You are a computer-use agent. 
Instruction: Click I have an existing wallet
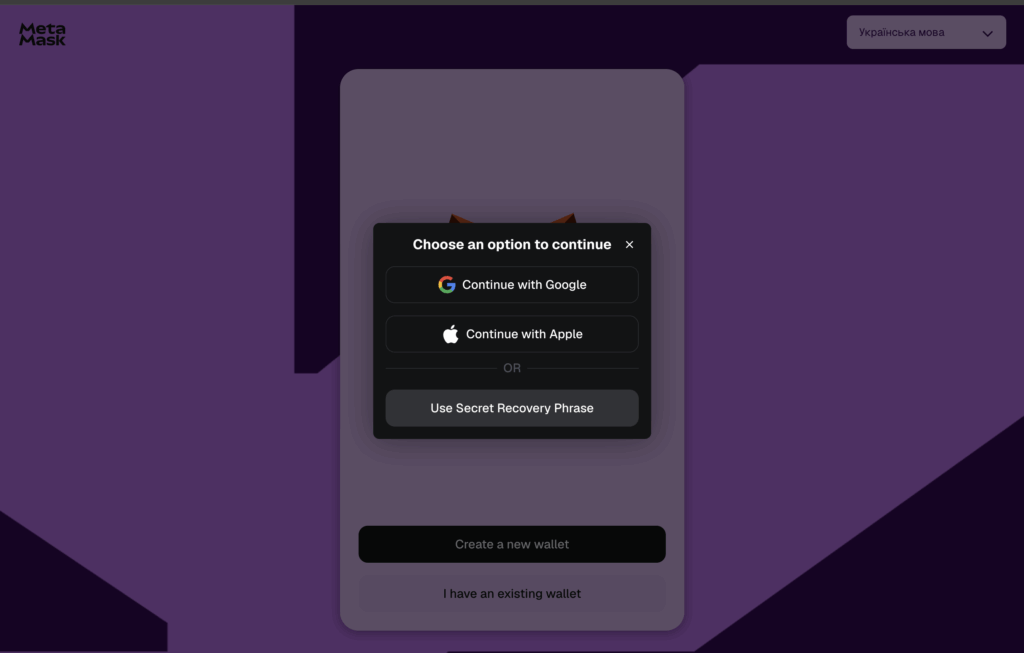(512, 594)
